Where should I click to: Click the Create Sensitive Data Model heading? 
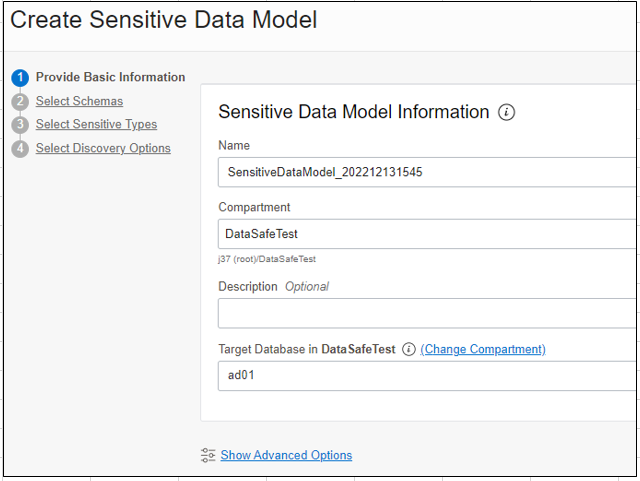pyautogui.click(x=163, y=20)
